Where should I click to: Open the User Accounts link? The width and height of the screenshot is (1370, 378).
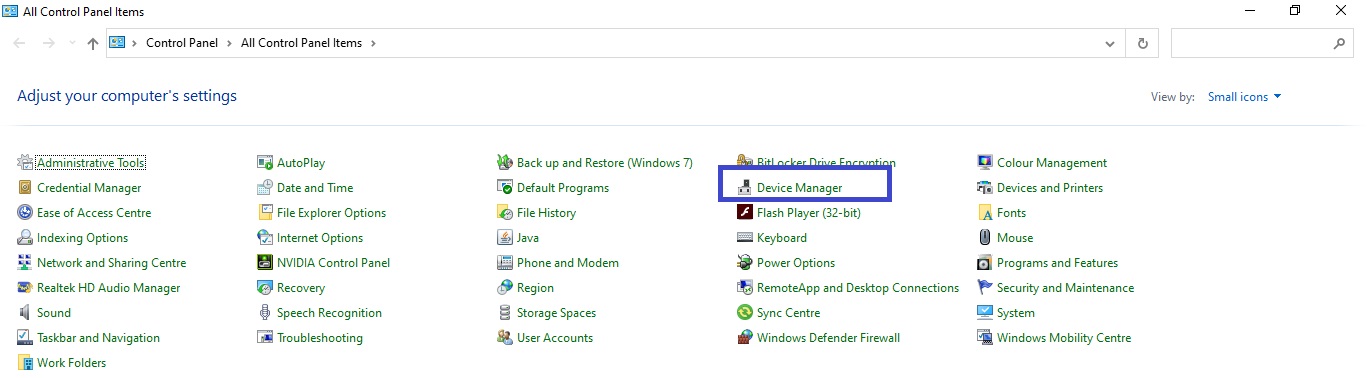pos(555,338)
